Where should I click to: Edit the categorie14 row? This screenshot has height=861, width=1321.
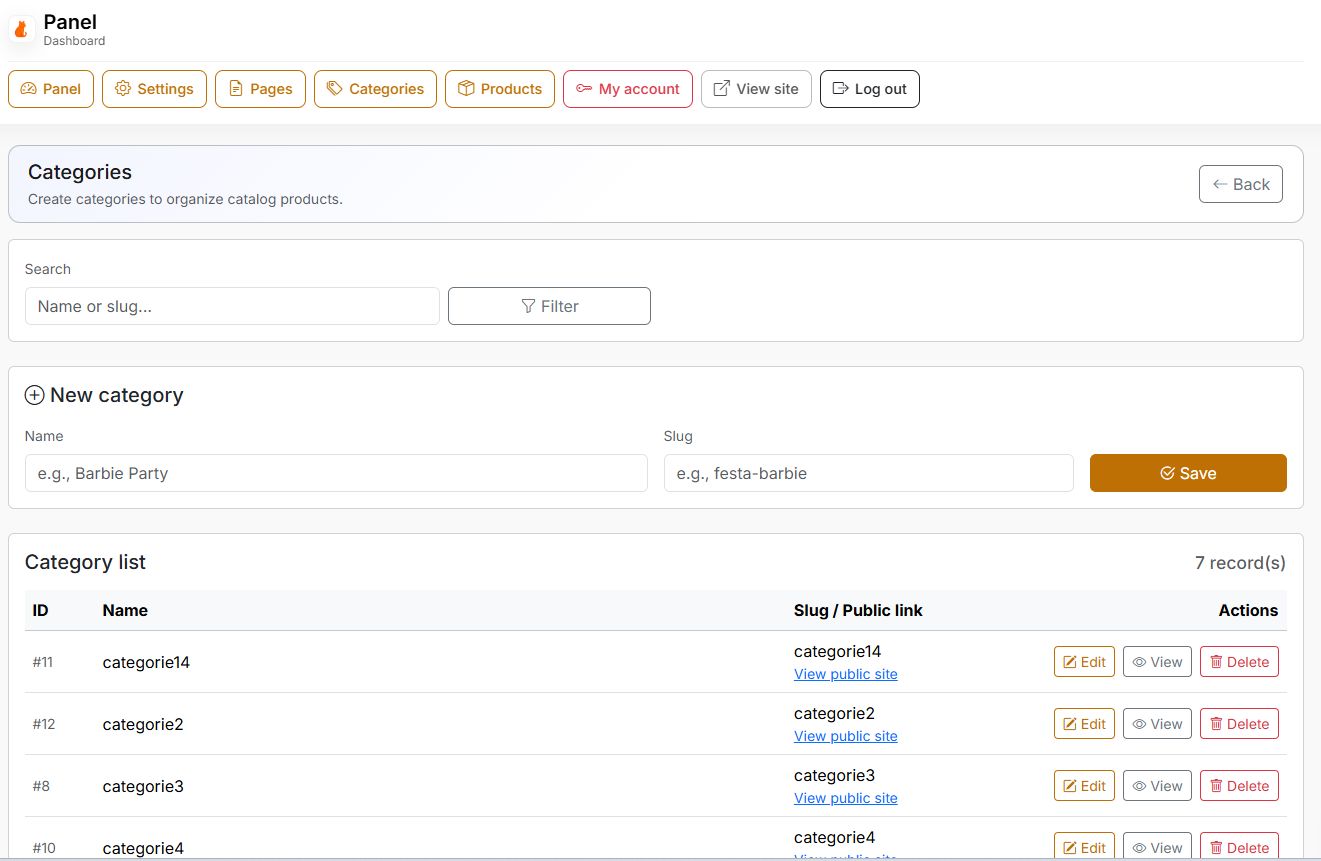coord(1084,662)
